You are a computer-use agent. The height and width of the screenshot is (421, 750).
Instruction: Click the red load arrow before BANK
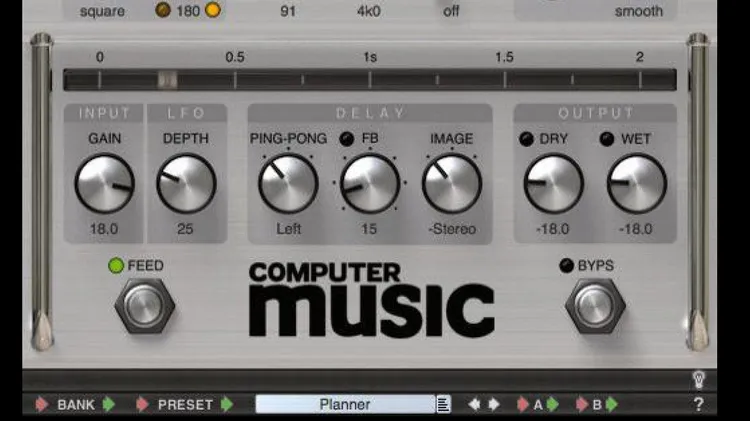[x=42, y=405]
